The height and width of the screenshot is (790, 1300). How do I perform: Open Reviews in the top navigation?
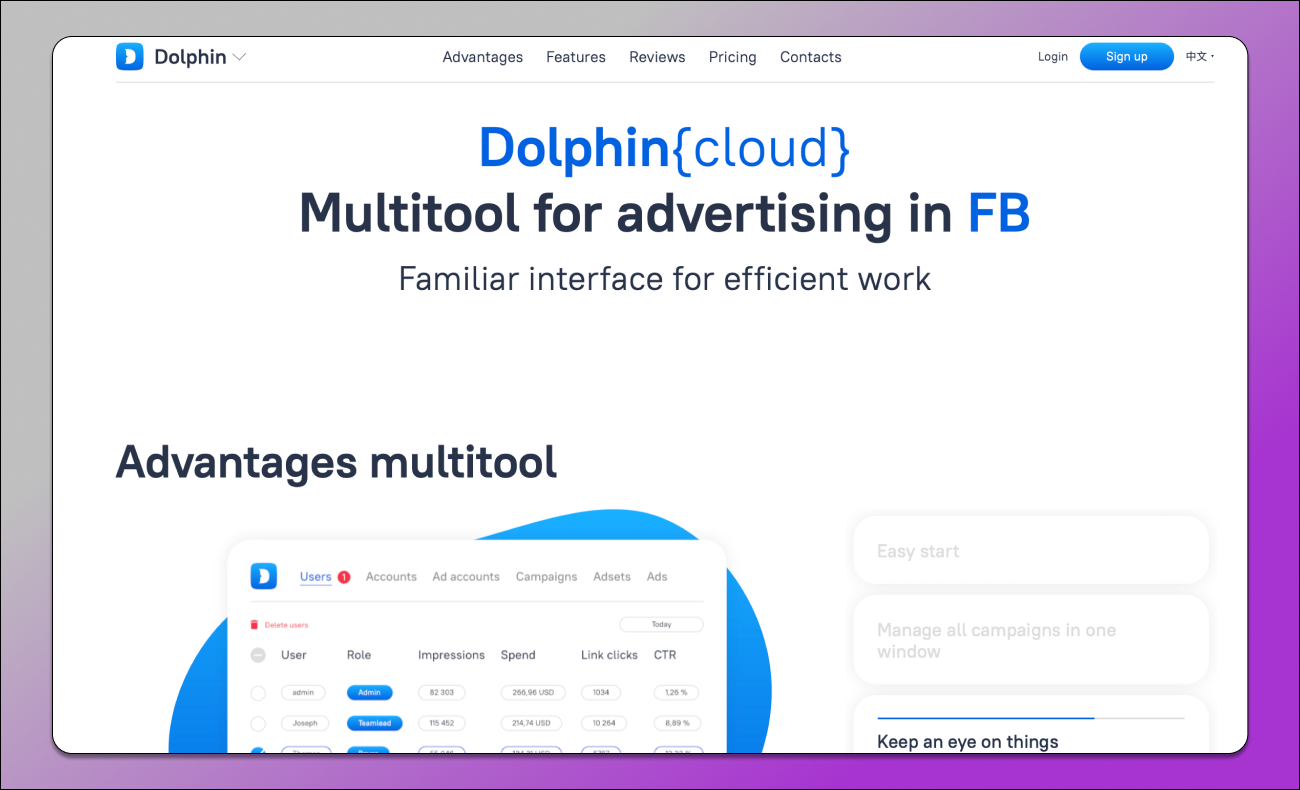[x=657, y=57]
